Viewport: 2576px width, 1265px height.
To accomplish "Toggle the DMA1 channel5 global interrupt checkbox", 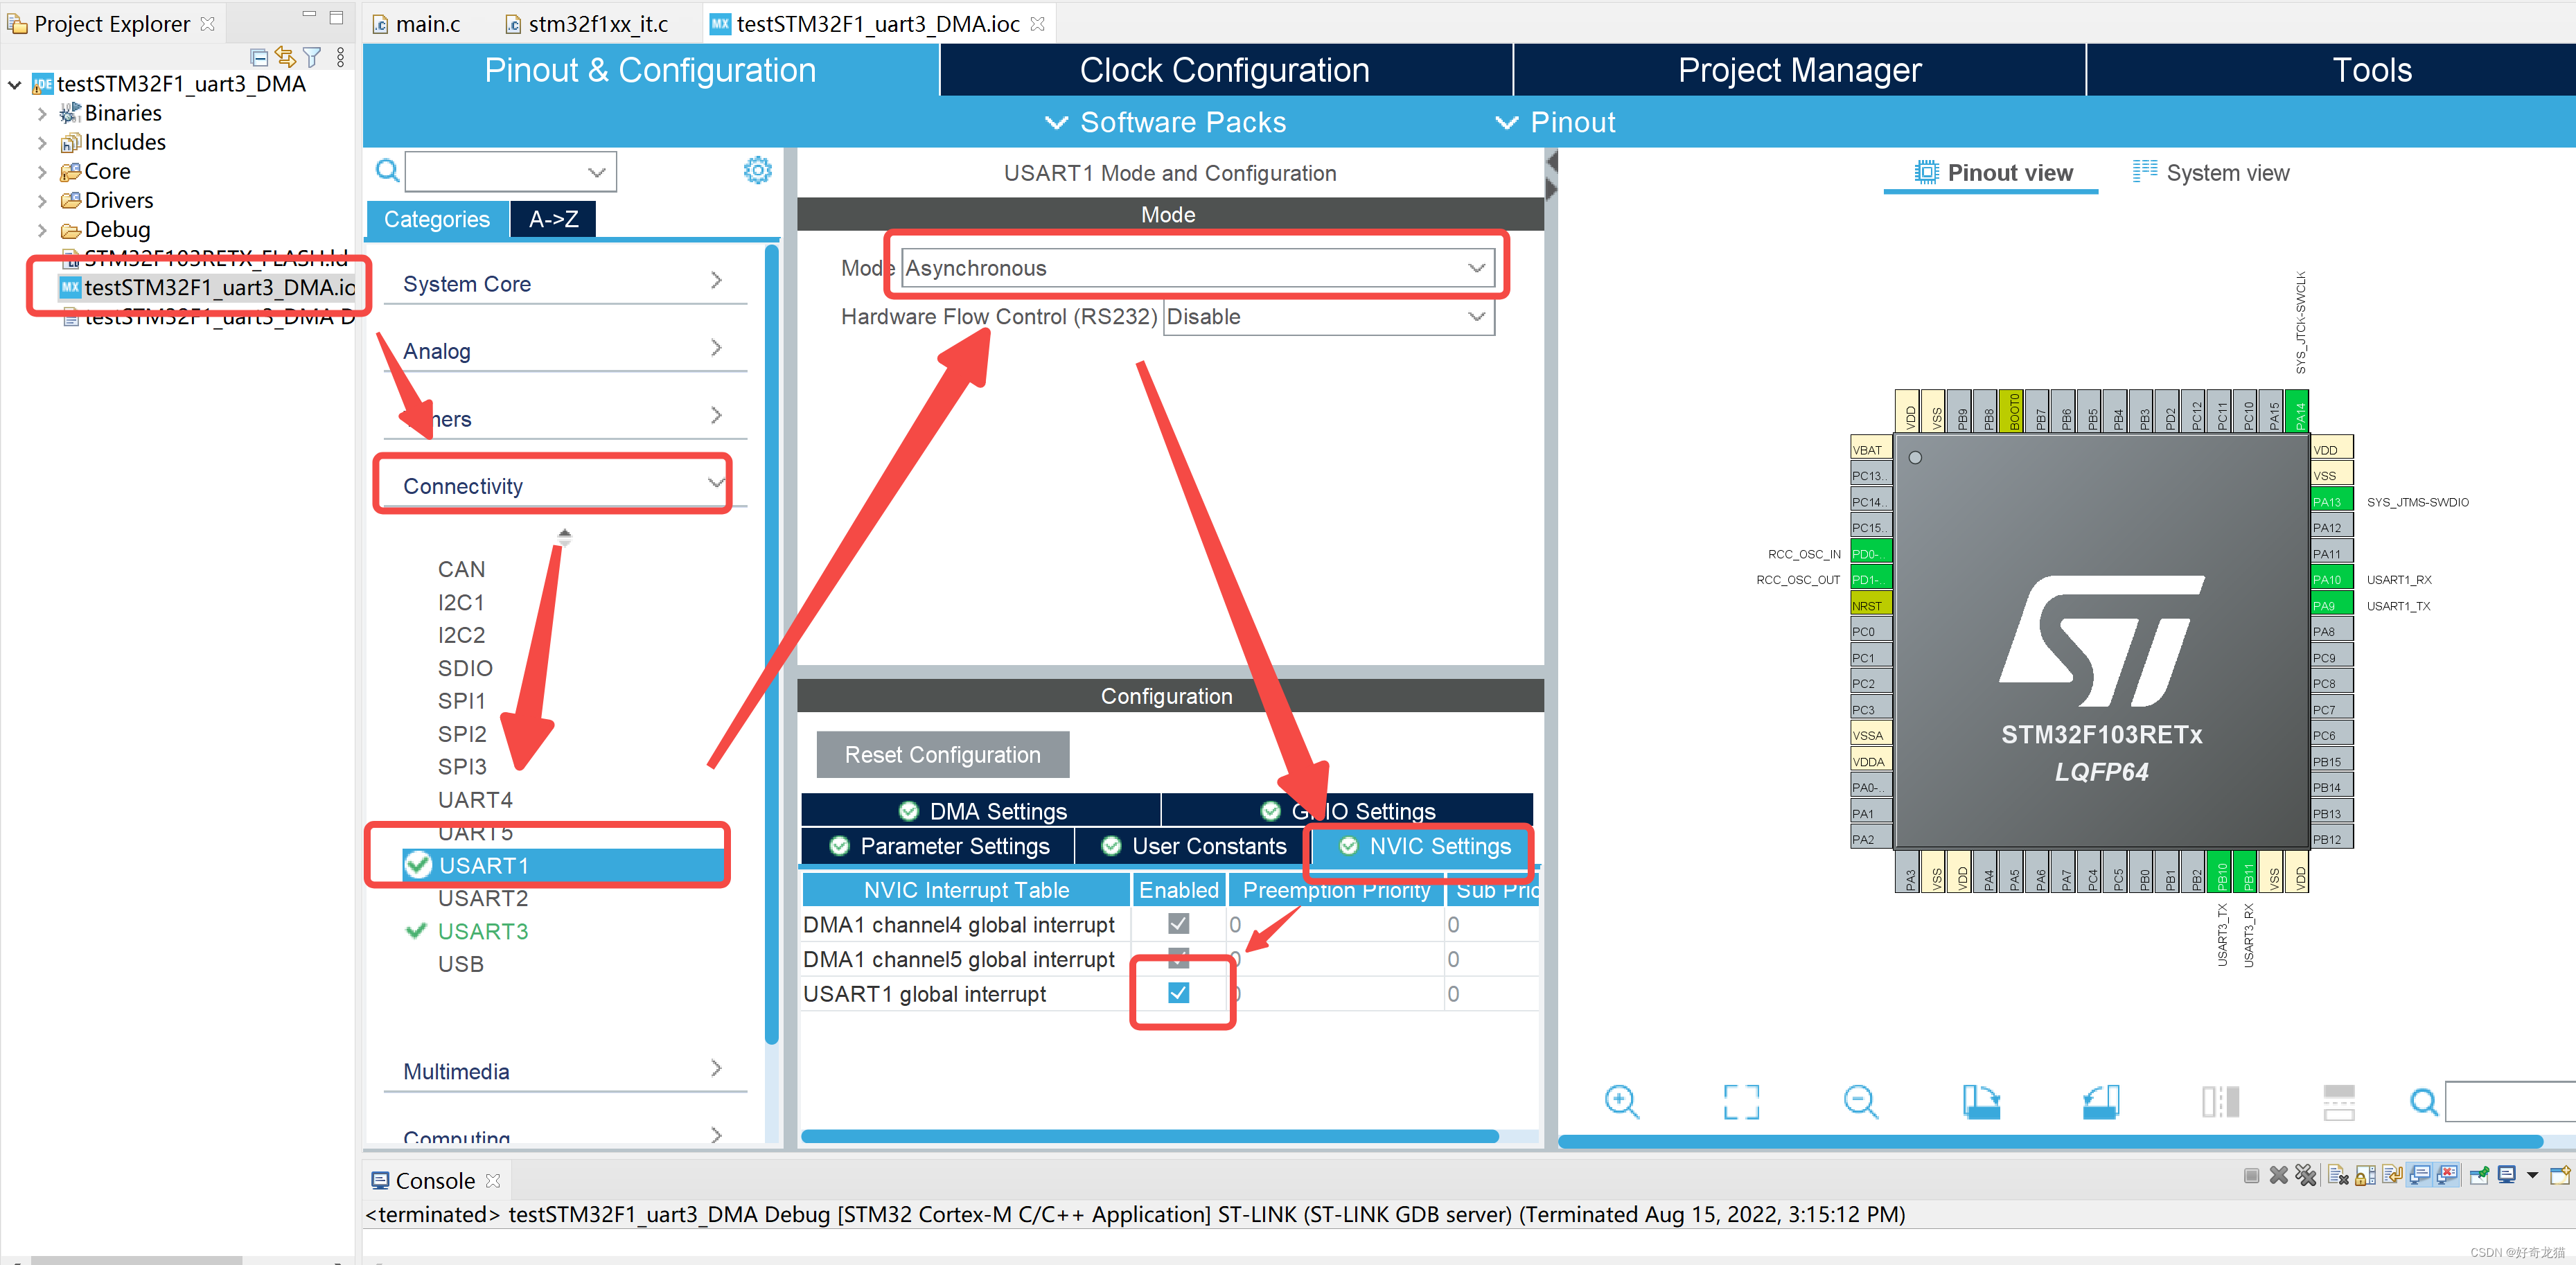I will [1178, 958].
